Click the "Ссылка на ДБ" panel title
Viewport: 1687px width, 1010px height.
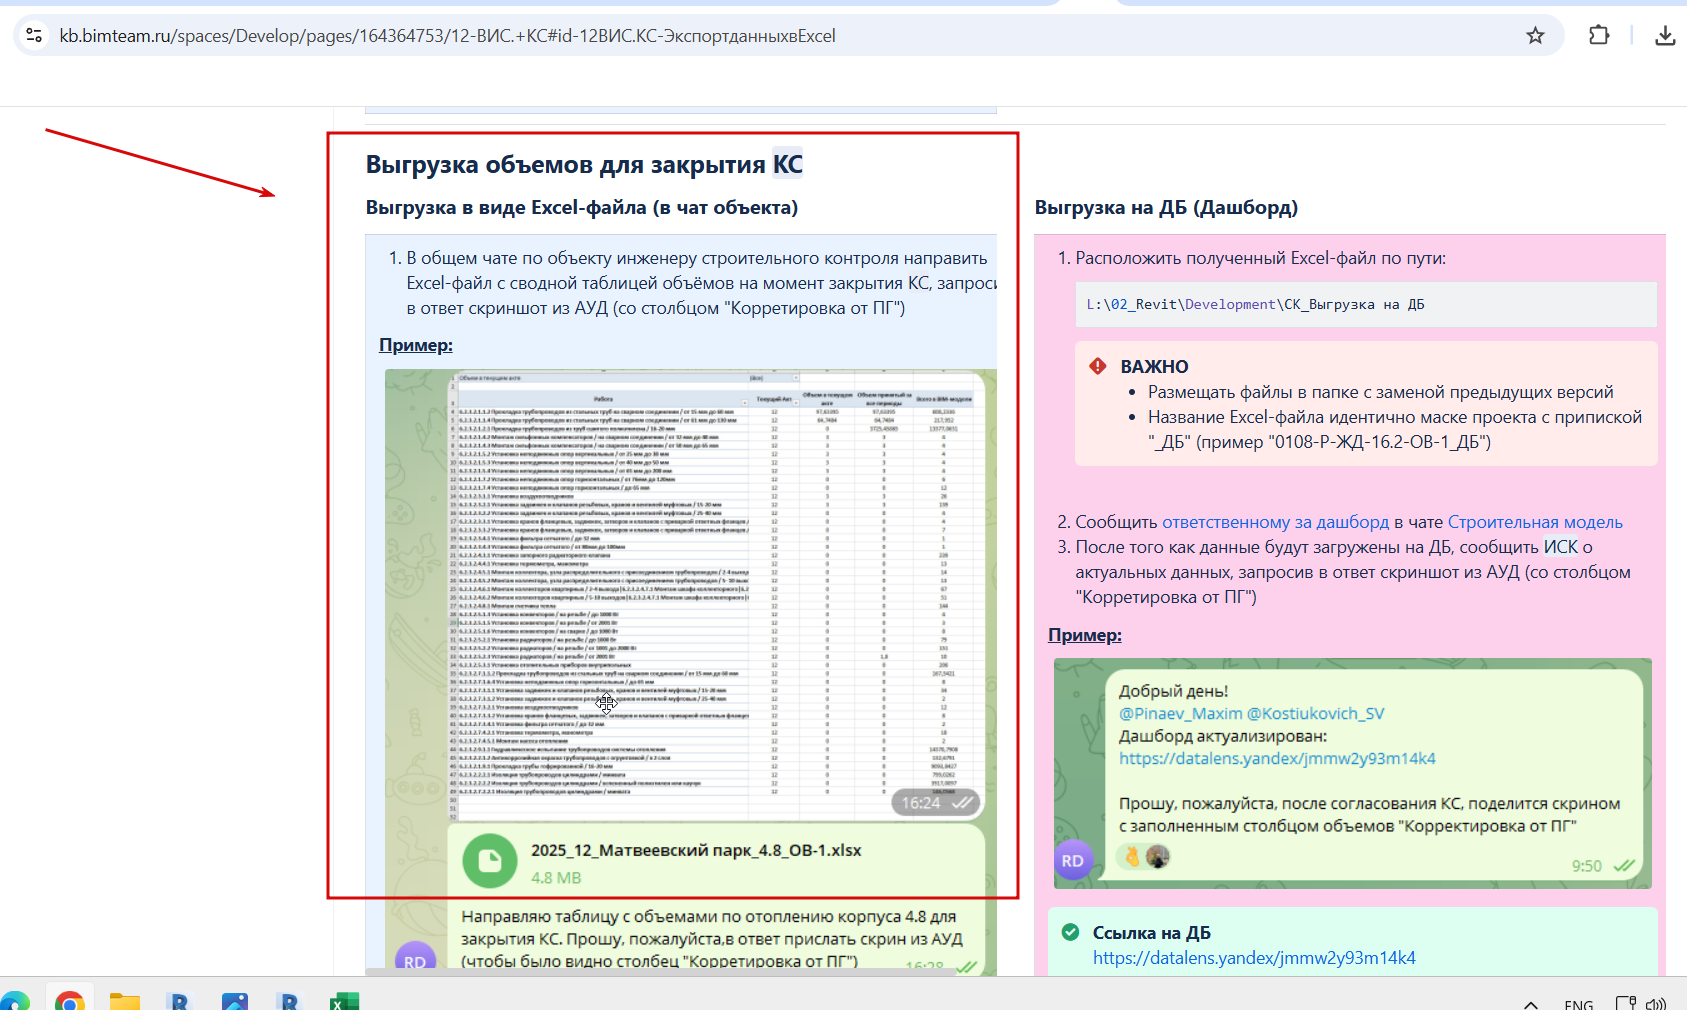point(1152,933)
